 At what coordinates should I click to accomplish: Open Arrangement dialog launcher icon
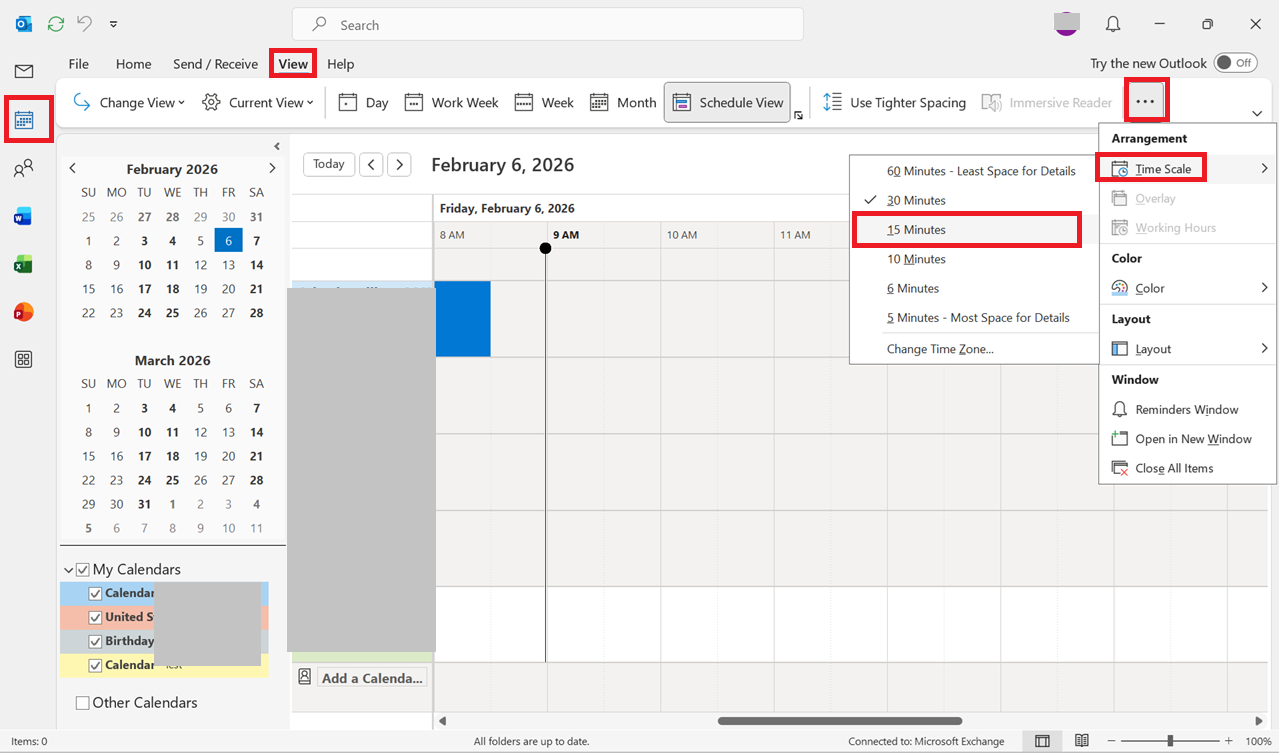799,116
